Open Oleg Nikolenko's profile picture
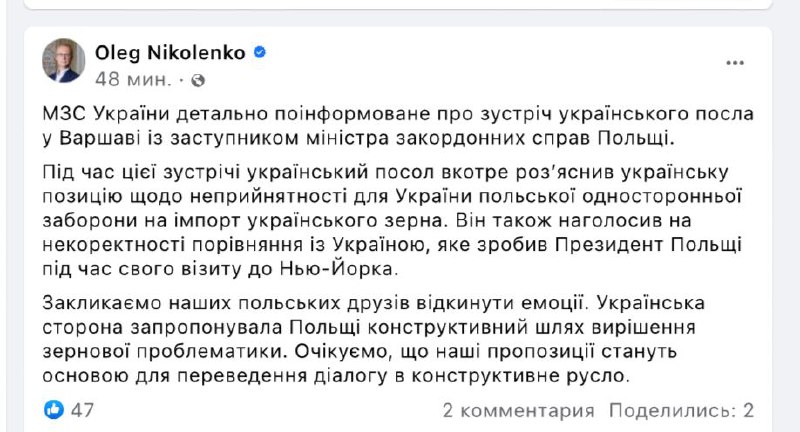The height and width of the screenshot is (432, 800). click(63, 61)
